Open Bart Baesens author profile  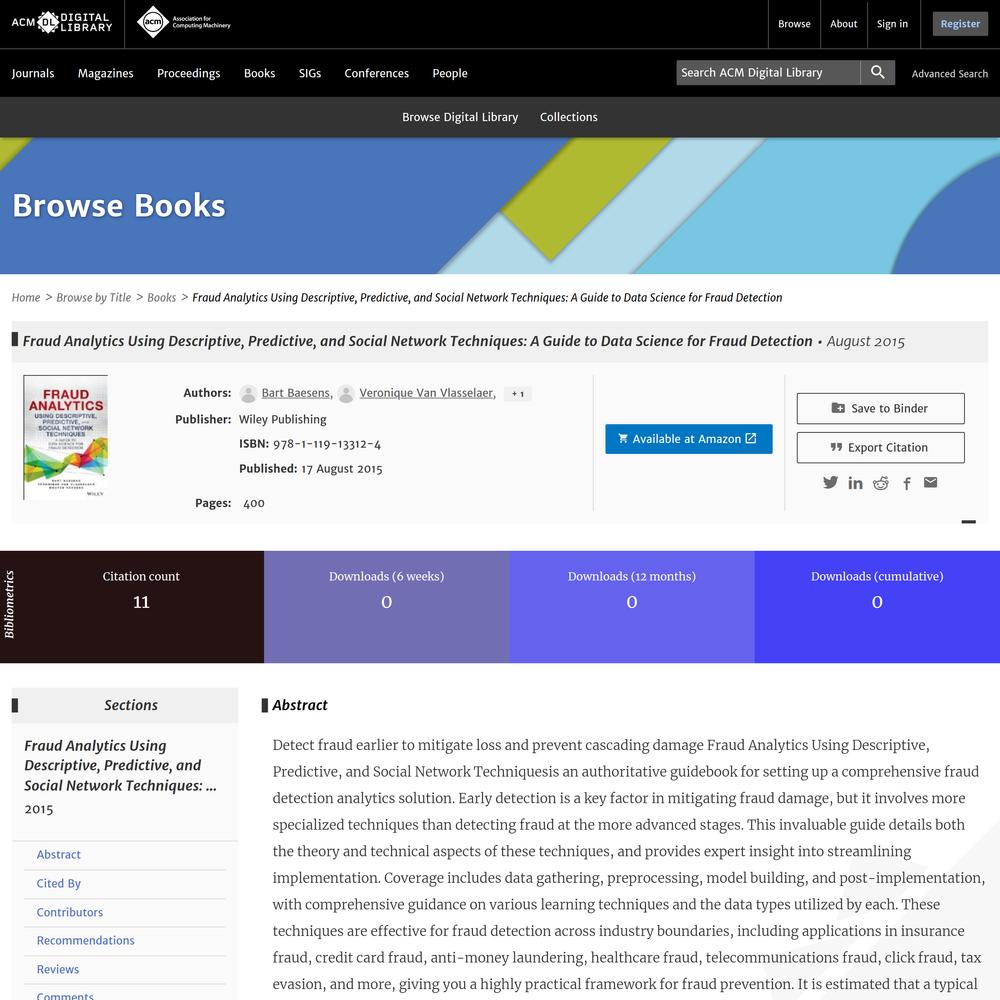tap(296, 393)
